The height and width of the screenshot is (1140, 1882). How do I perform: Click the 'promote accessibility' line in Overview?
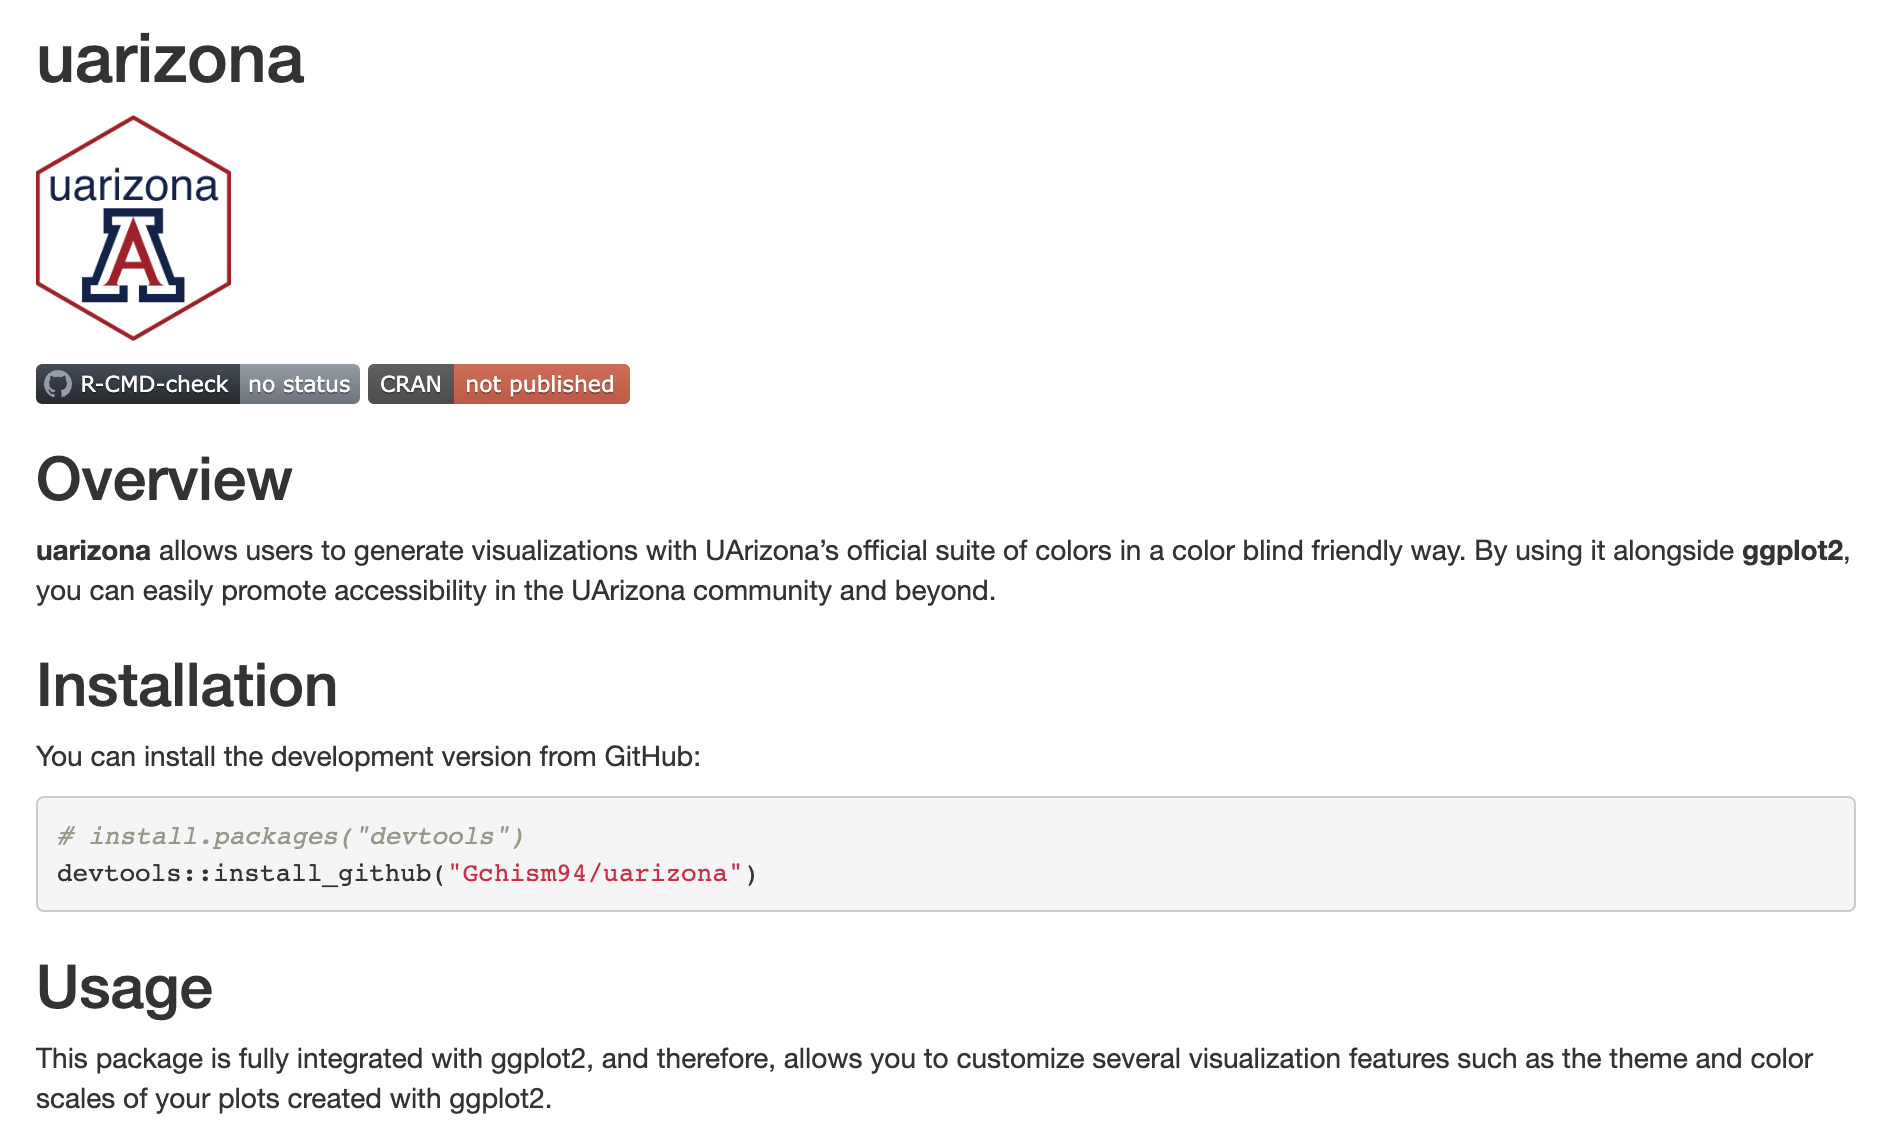coord(515,591)
